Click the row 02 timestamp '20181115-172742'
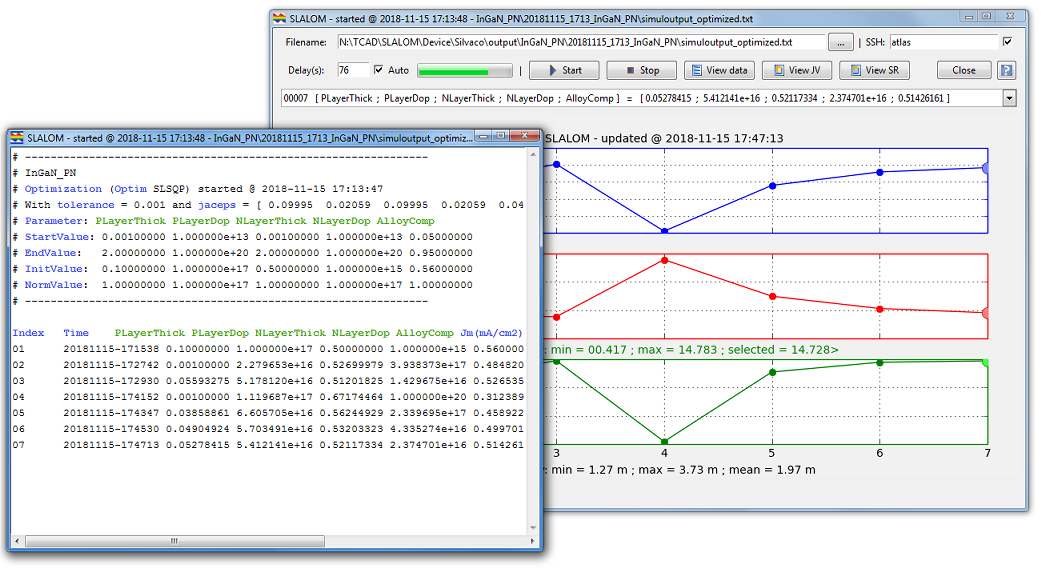Screen dimensions: 1041x569 pos(111,365)
